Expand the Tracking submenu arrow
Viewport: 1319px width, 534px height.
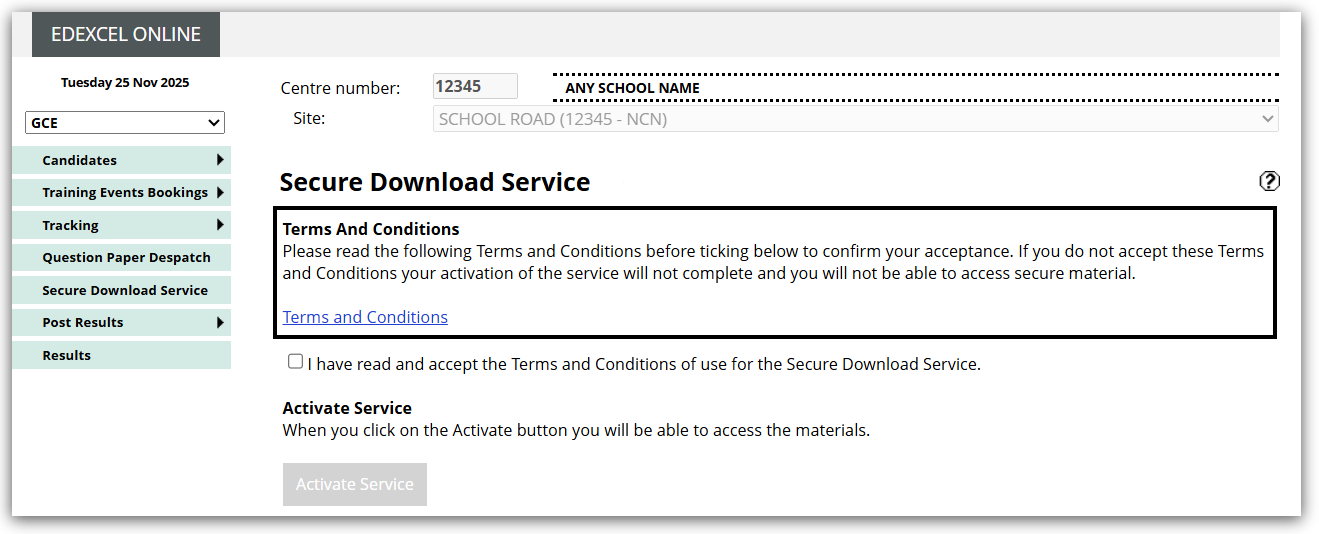[x=220, y=225]
